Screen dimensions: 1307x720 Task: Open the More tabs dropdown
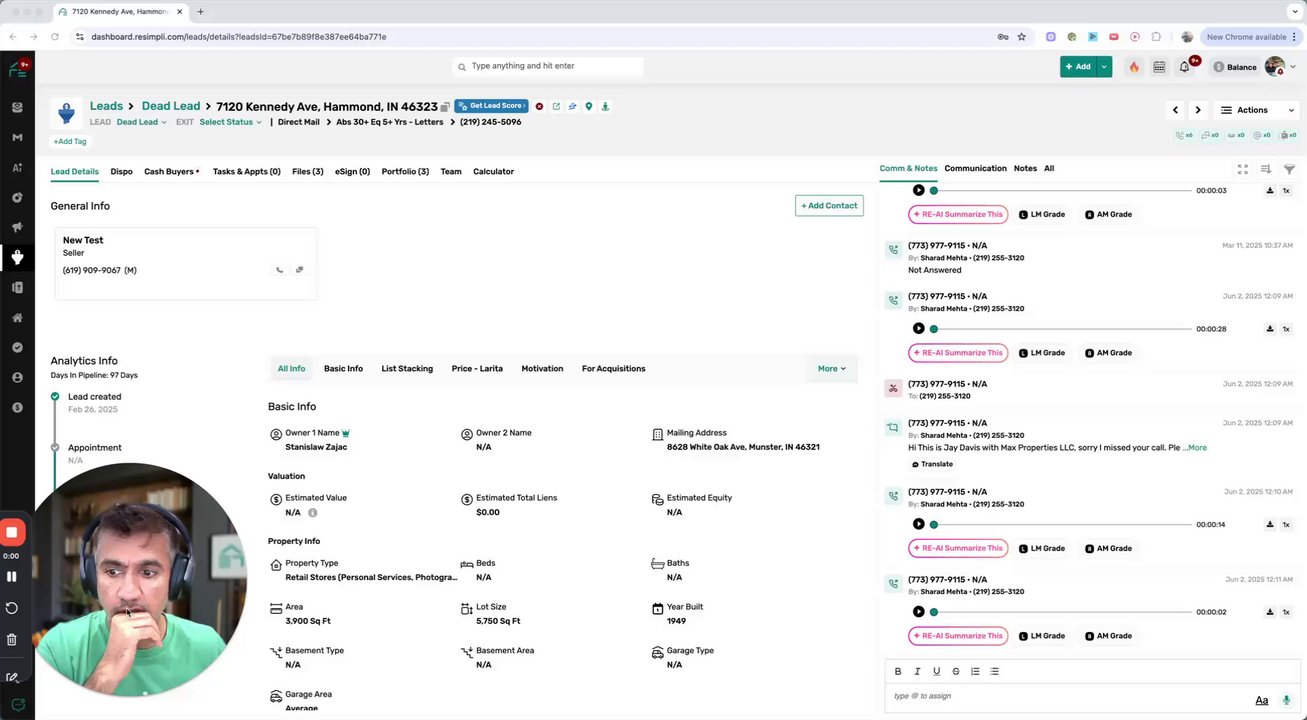pyautogui.click(x=831, y=369)
